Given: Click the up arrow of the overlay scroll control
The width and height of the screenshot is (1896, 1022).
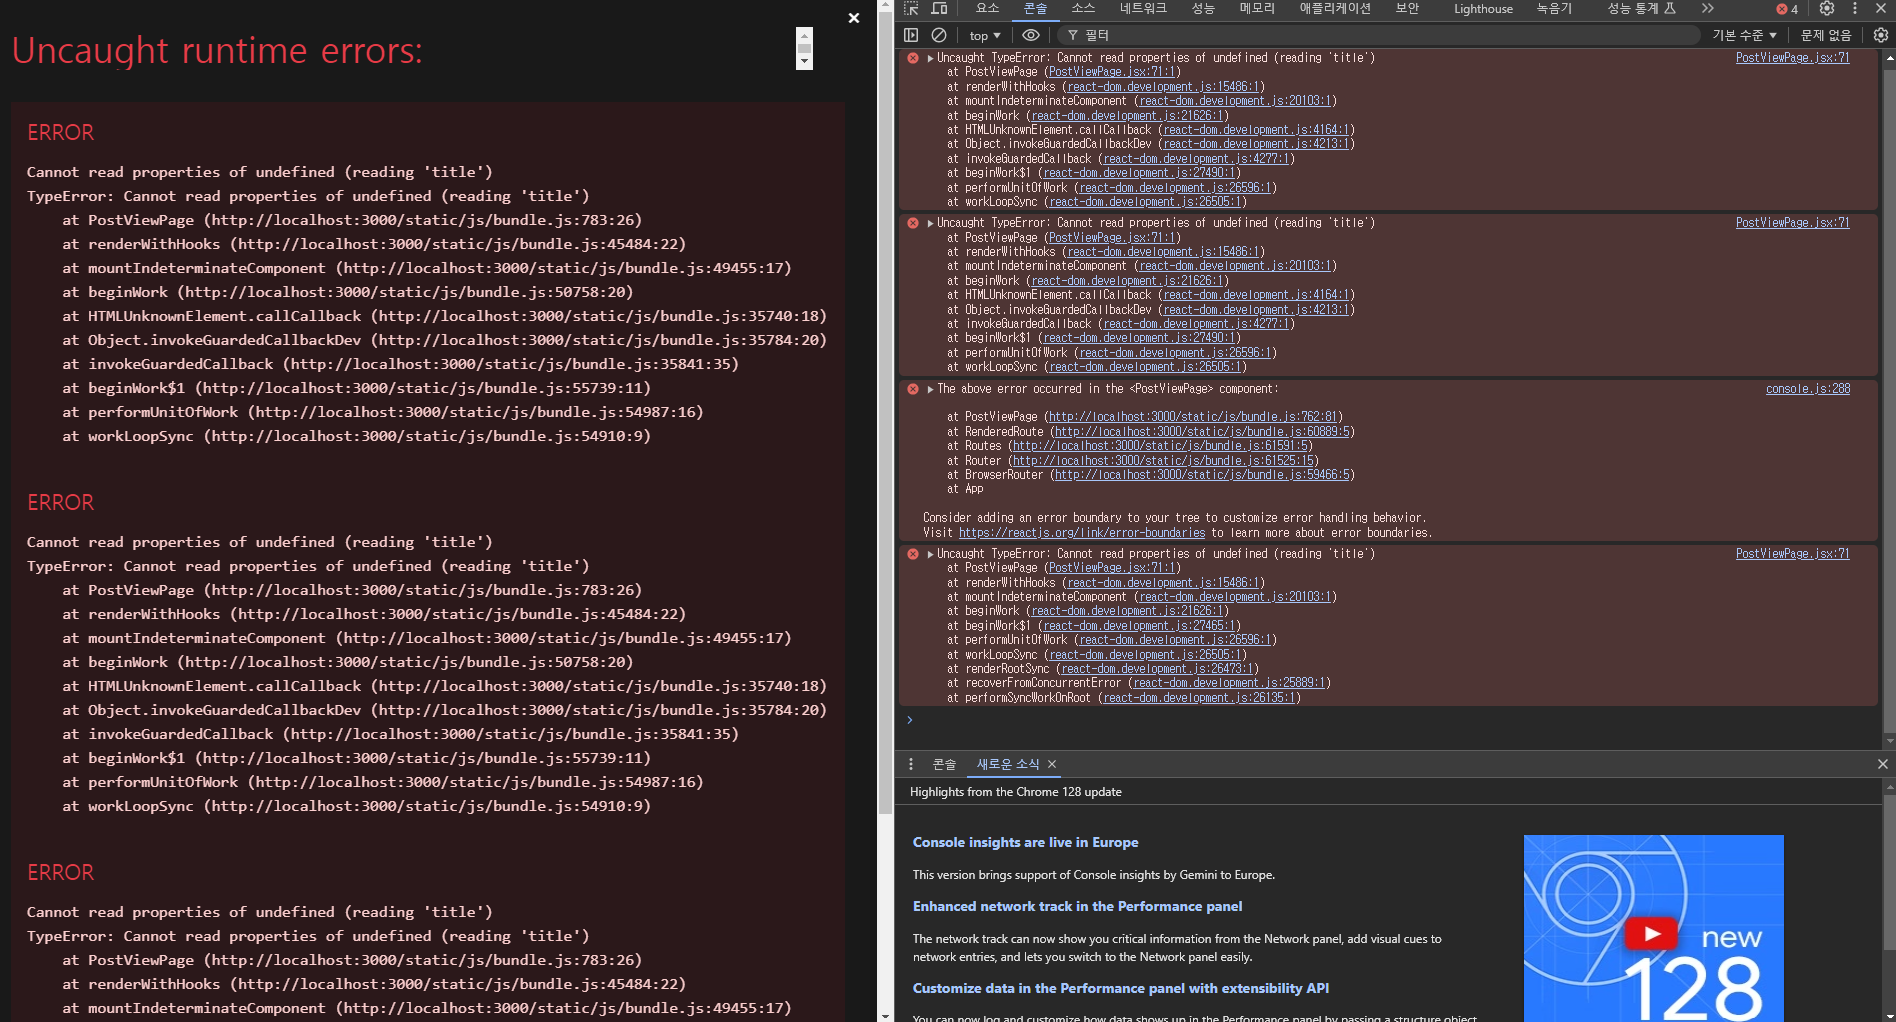Looking at the screenshot, I should click(x=804, y=34).
